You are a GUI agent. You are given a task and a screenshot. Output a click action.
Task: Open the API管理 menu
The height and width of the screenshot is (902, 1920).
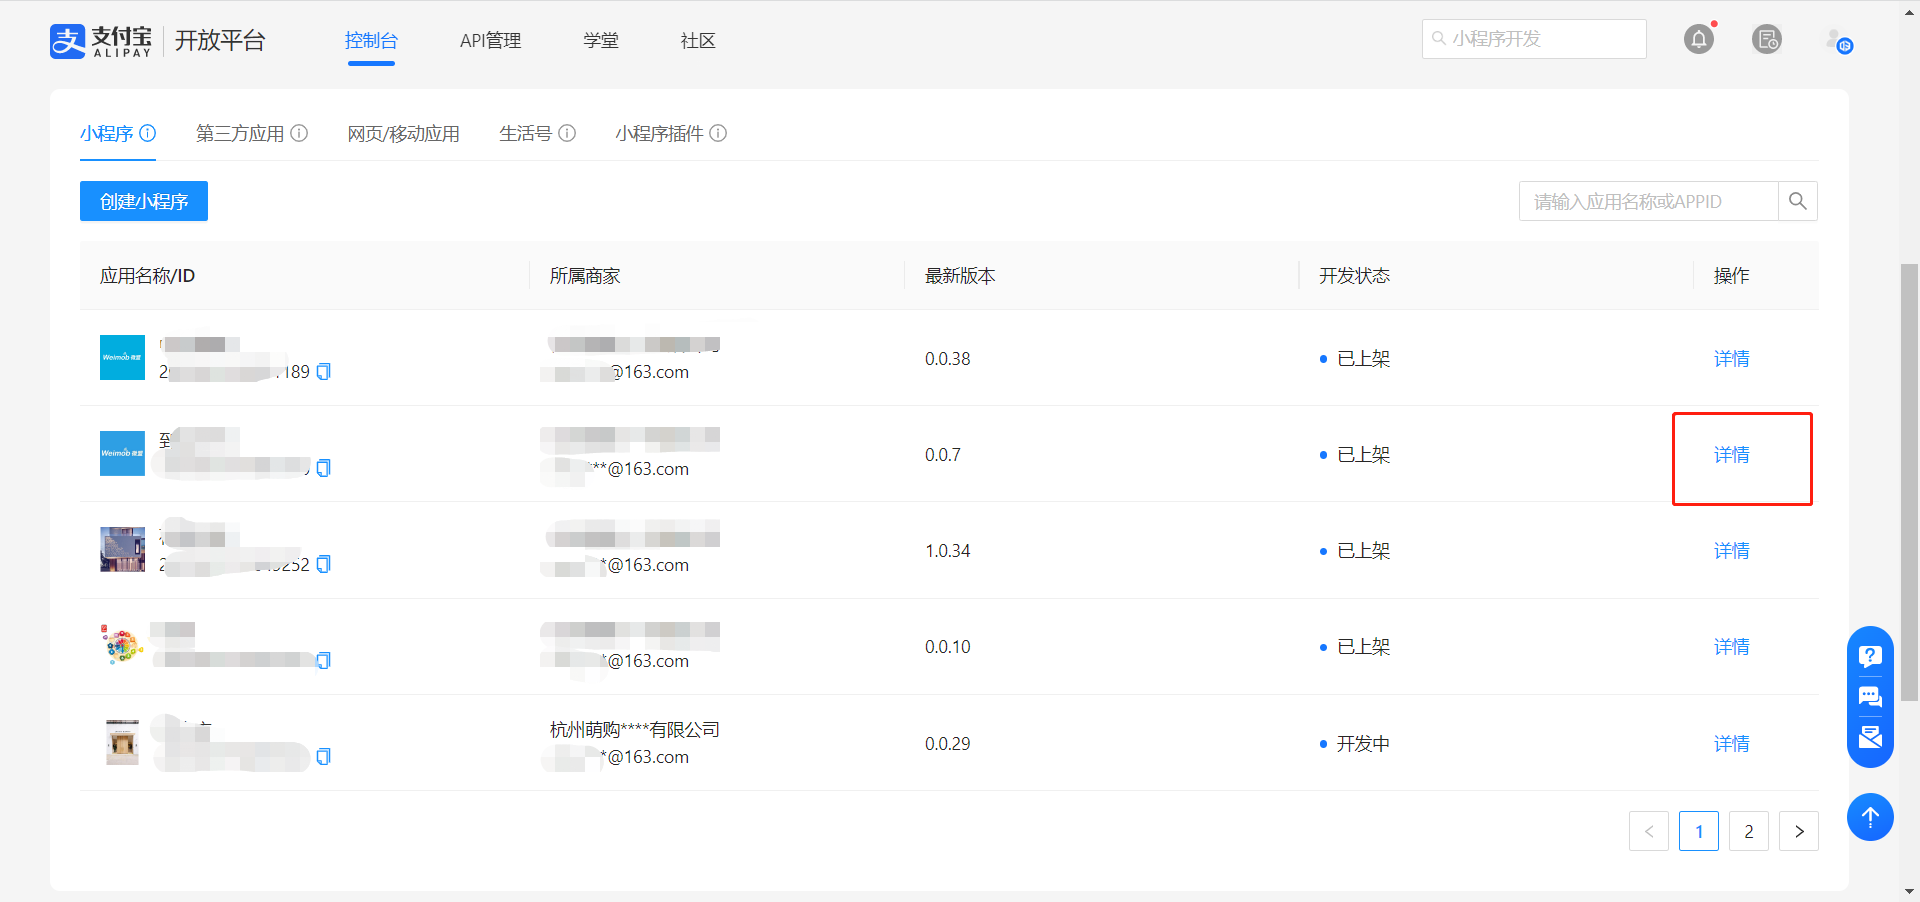coord(490,41)
